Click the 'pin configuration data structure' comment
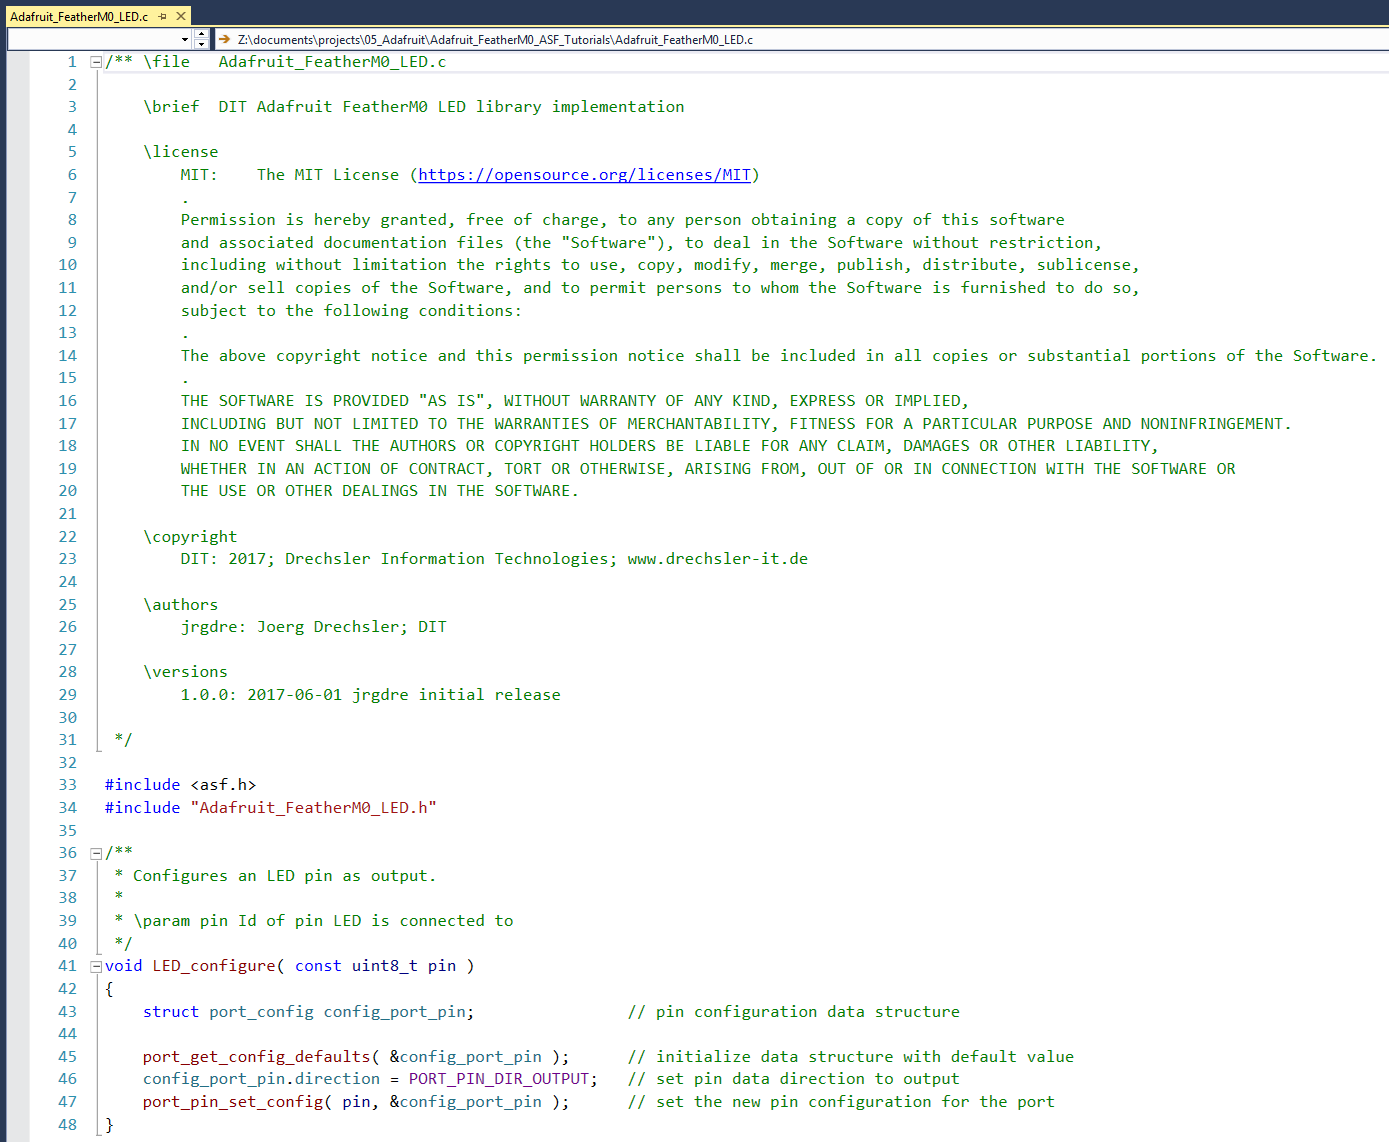The image size is (1389, 1142). [x=794, y=1012]
